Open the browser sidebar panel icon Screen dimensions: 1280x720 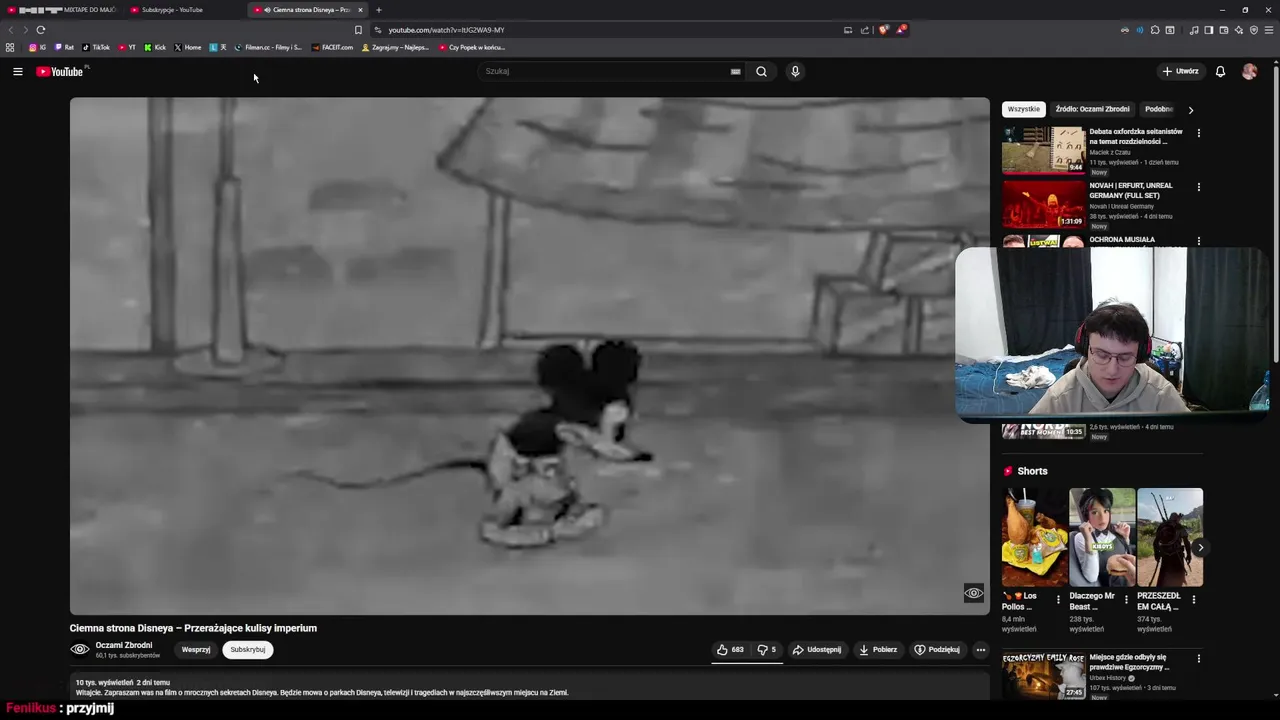coord(1209,30)
